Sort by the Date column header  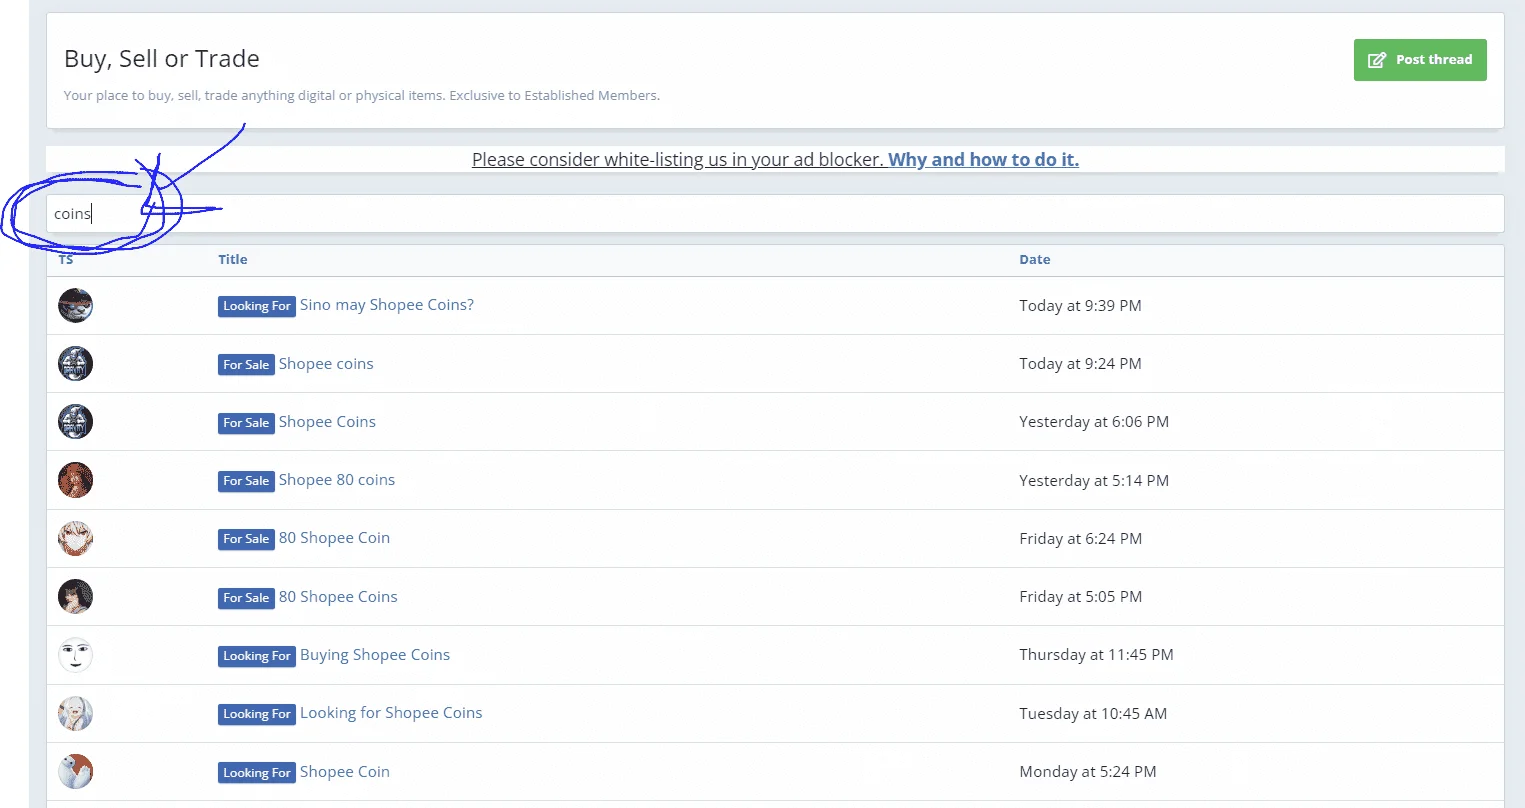pyautogui.click(x=1035, y=259)
